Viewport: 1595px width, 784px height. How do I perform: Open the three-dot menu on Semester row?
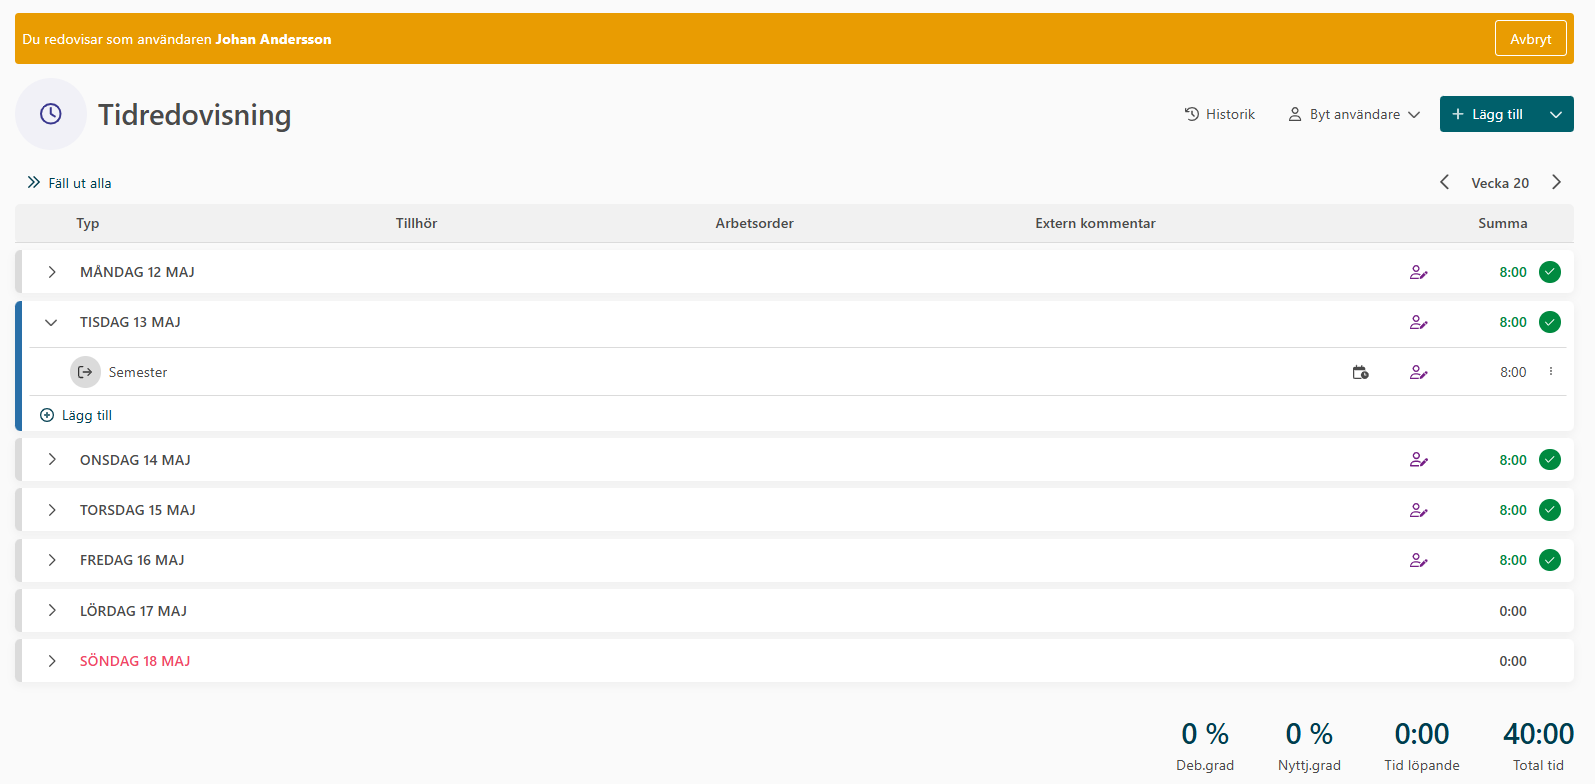[1551, 372]
